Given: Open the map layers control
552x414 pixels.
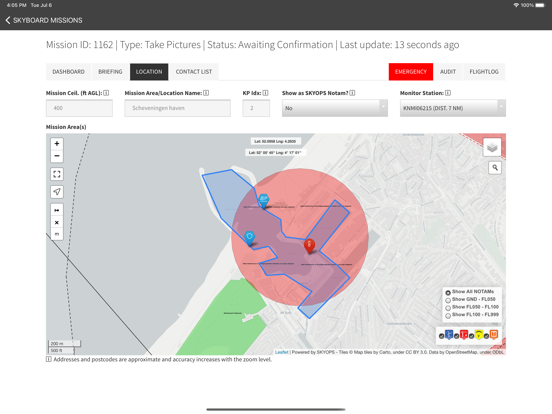Looking at the screenshot, I should click(492, 147).
